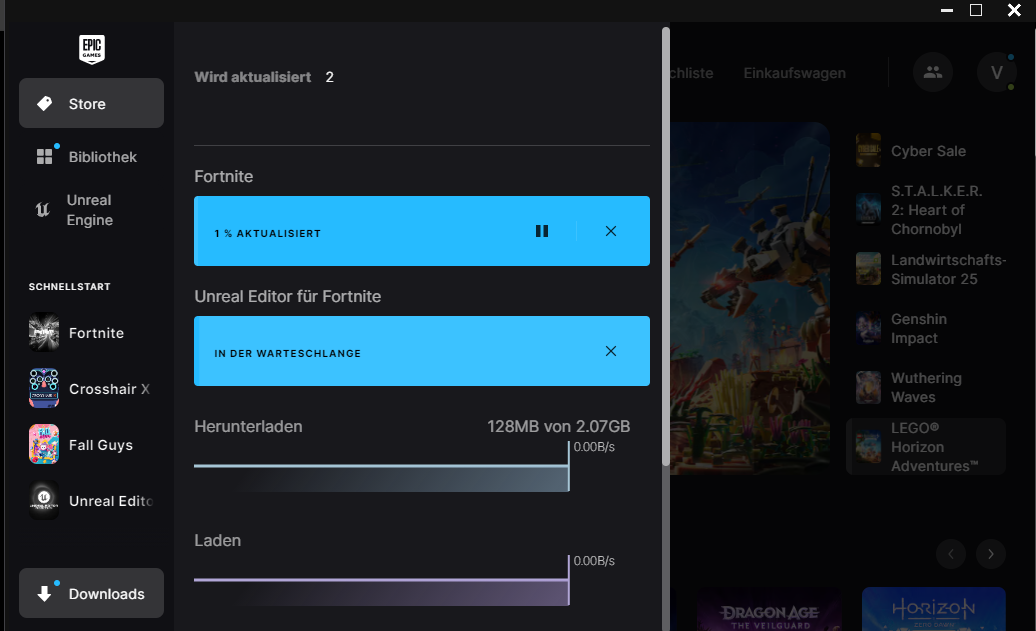
Task: Select LEGO Horizon Adventures entry
Action: click(x=926, y=447)
